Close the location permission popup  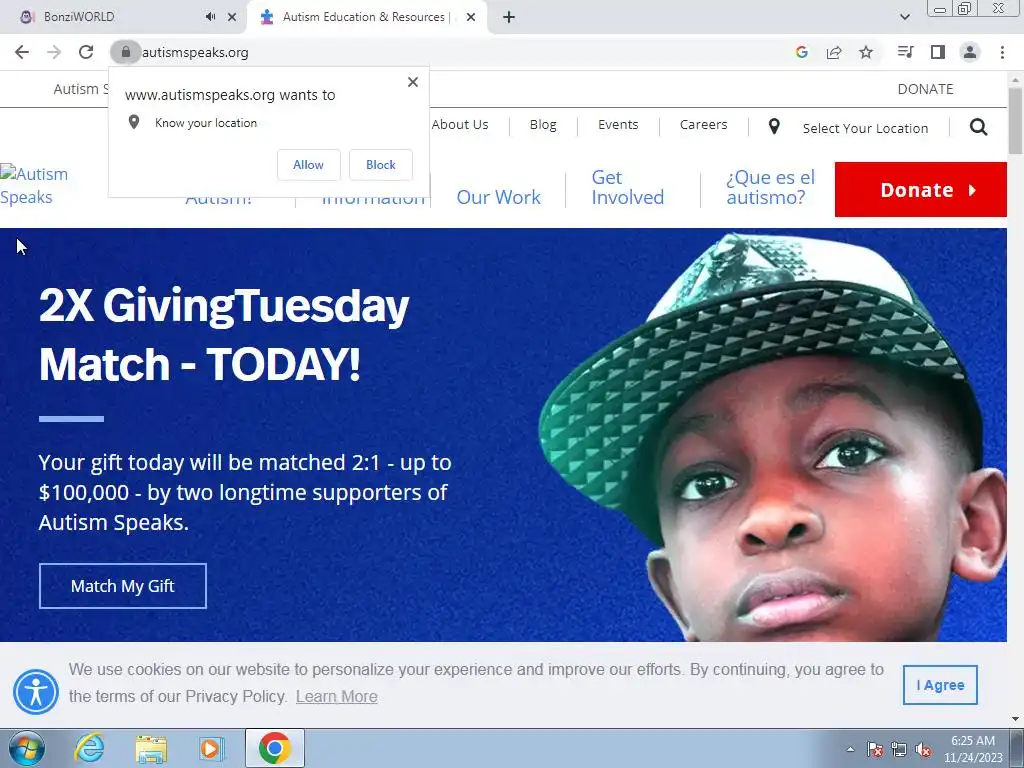pos(413,82)
